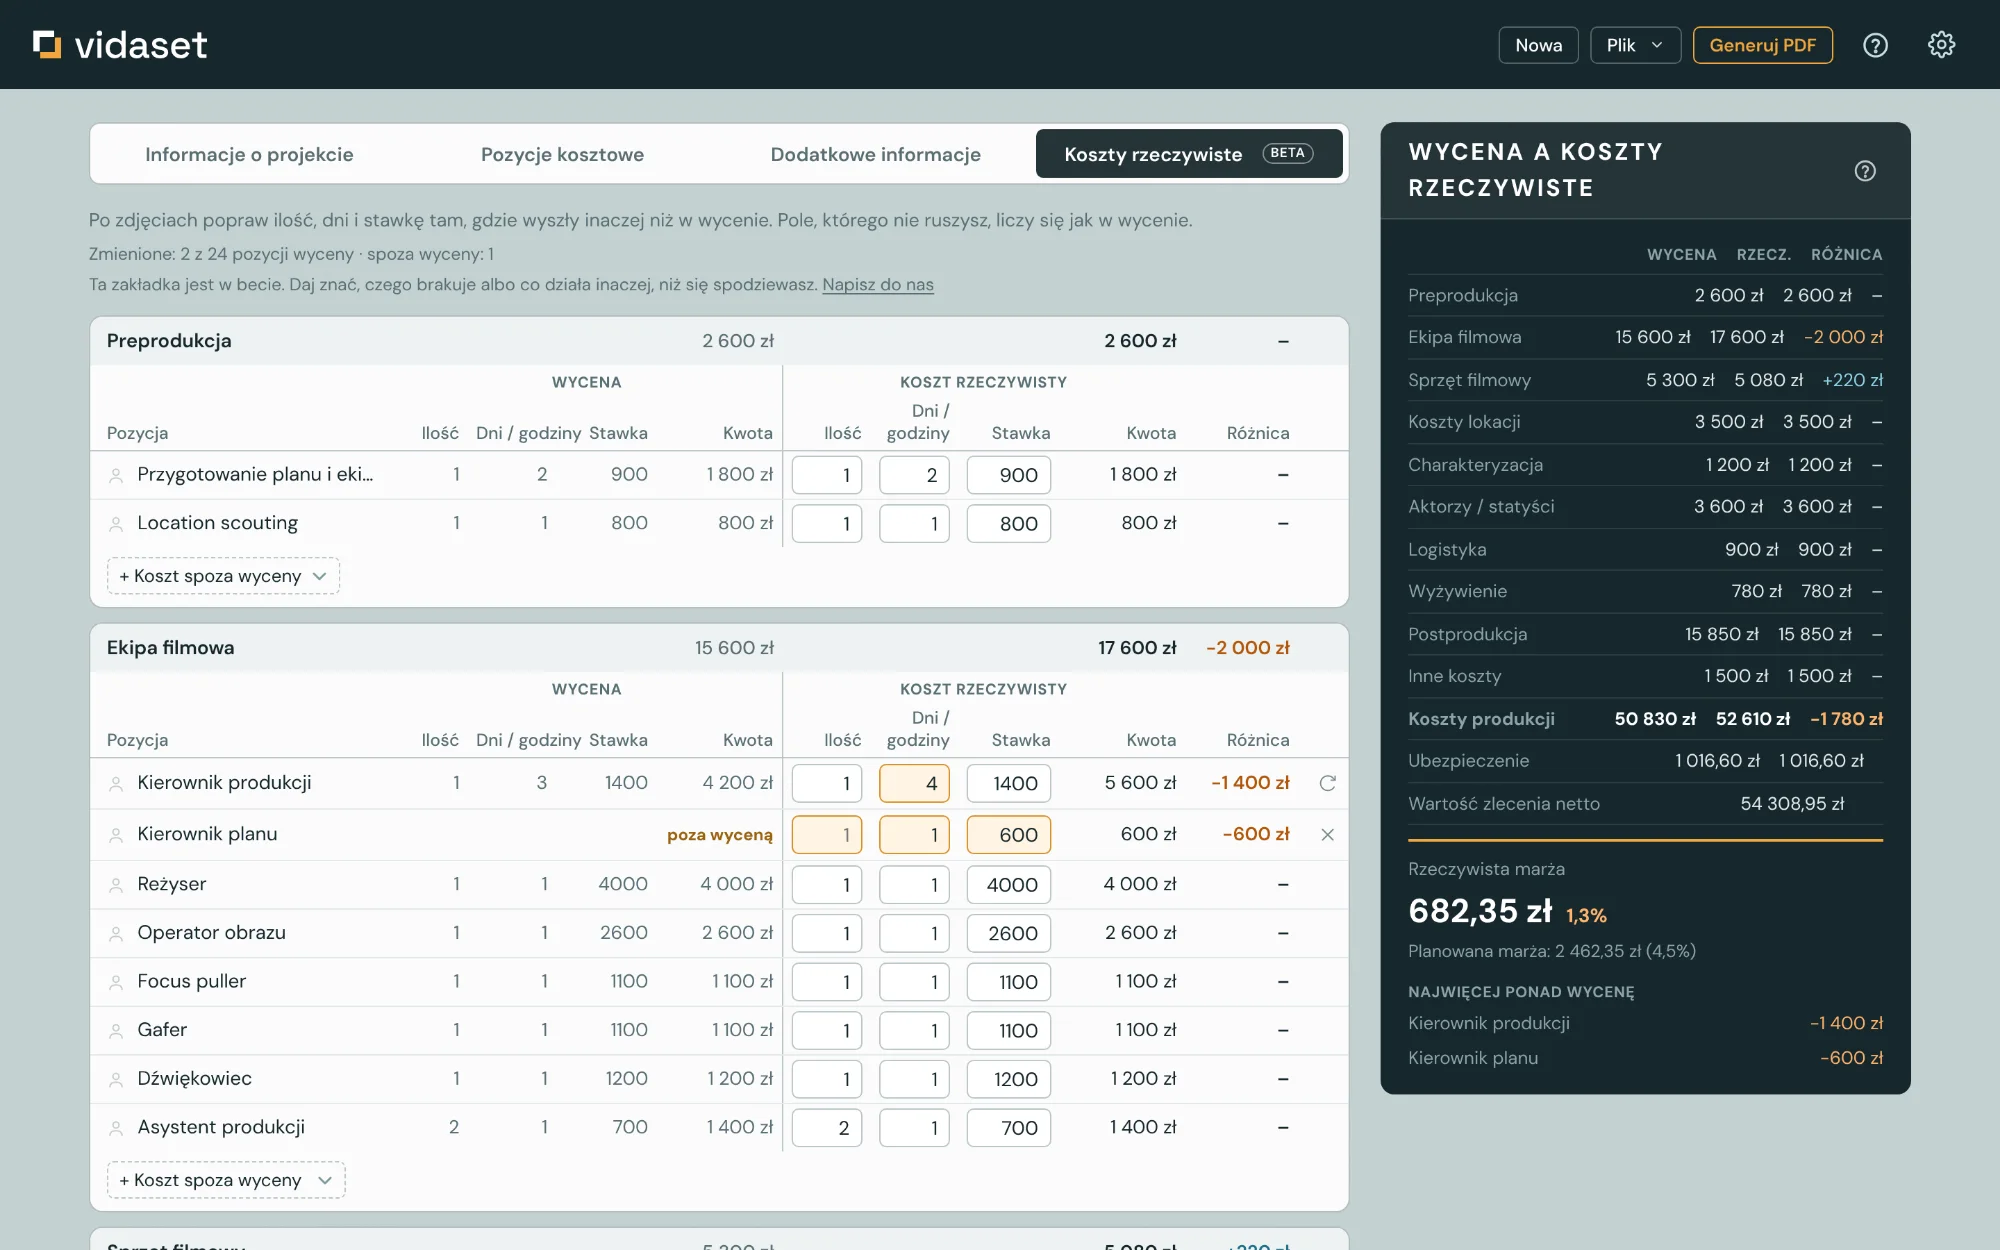
Task: Click Koszty produkcji summary row
Action: click(x=1645, y=719)
